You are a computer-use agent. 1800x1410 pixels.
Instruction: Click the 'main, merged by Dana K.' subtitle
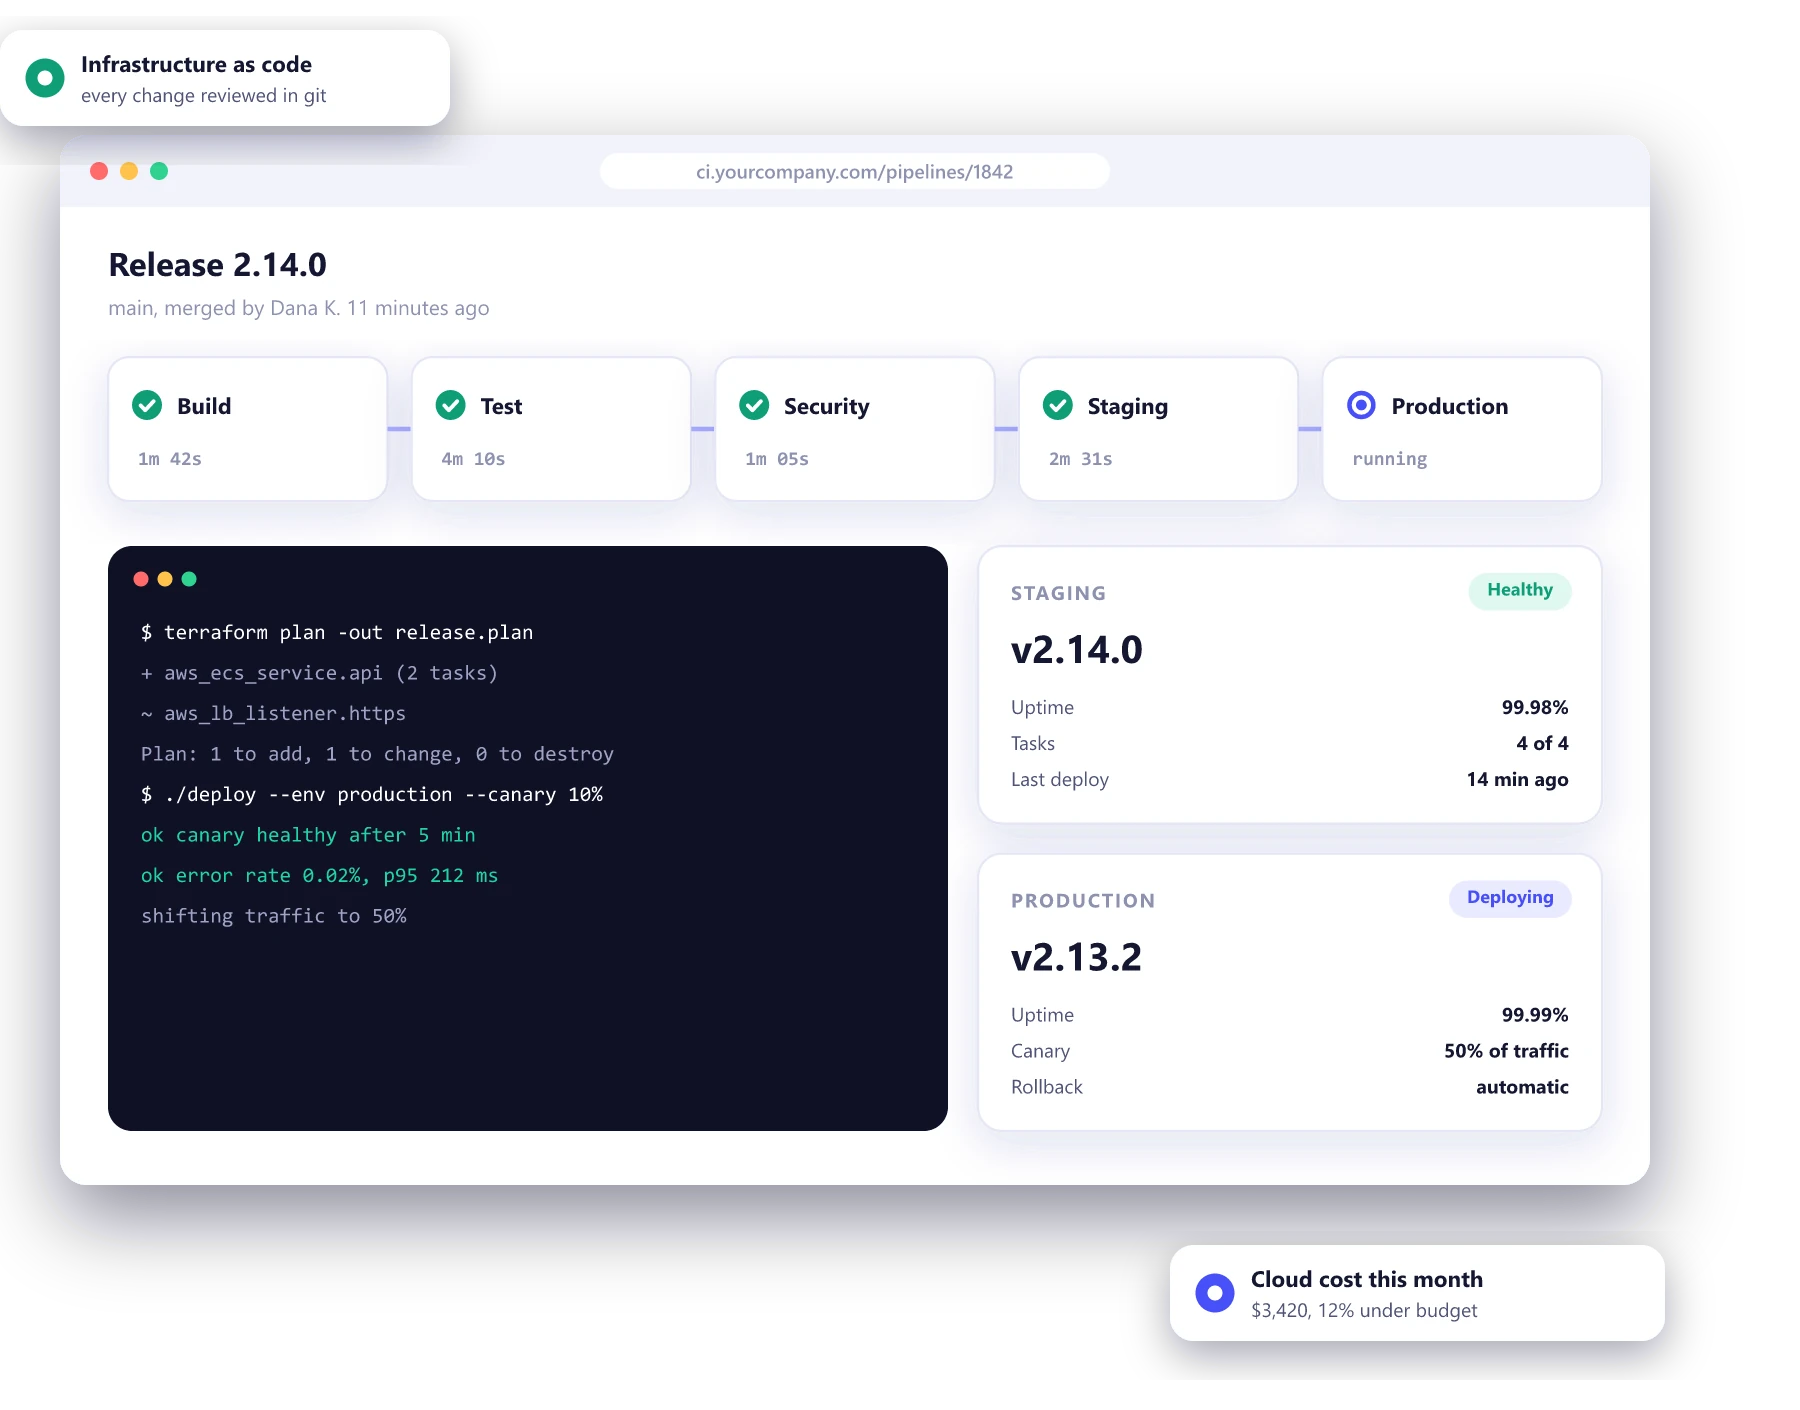point(299,308)
